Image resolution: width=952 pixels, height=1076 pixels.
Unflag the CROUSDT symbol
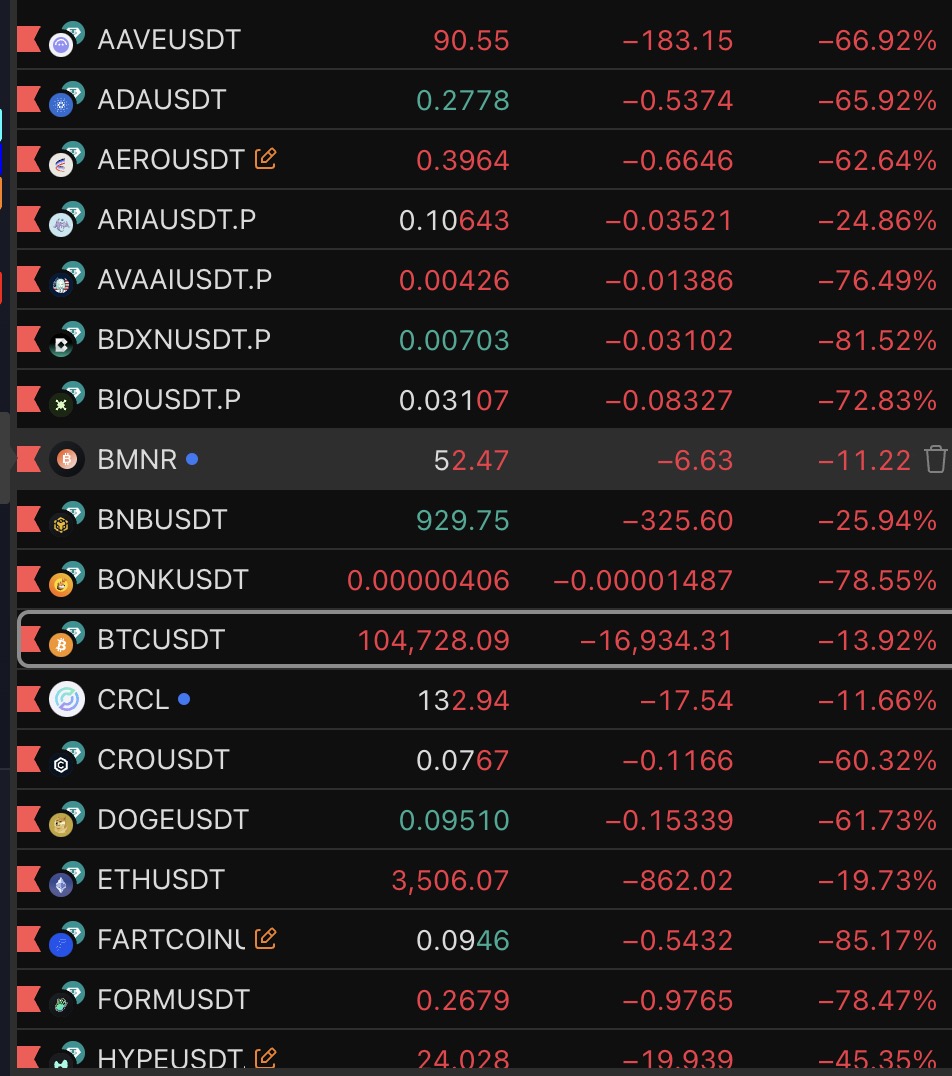pos(29,760)
